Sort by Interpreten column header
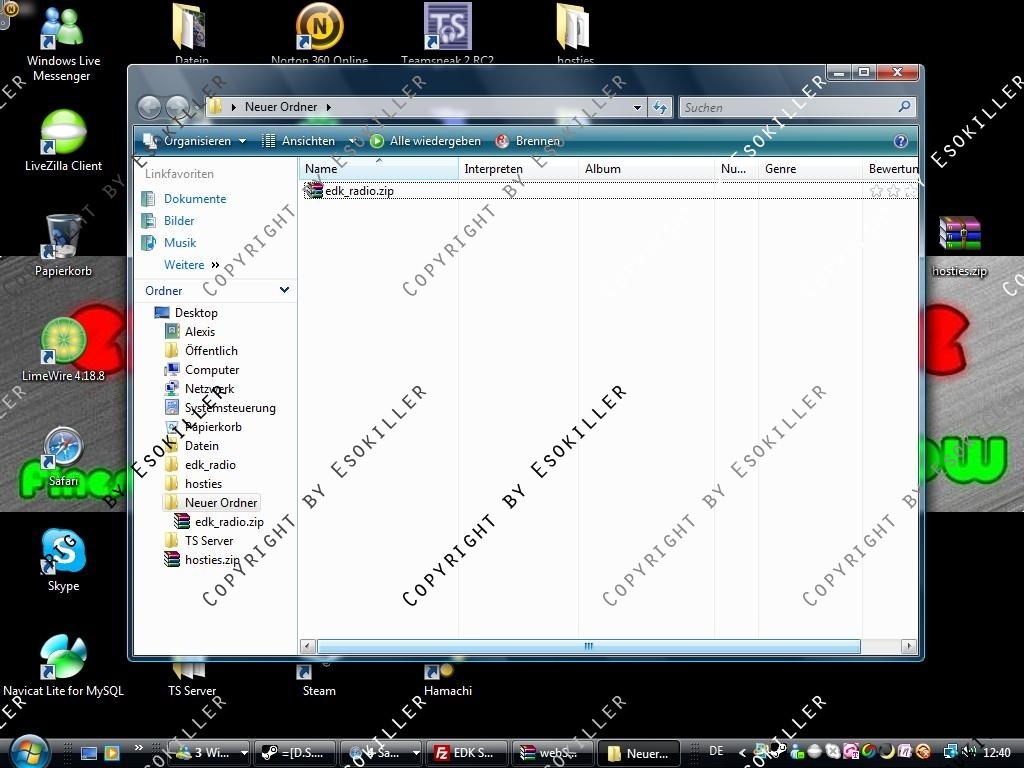 tap(519, 168)
